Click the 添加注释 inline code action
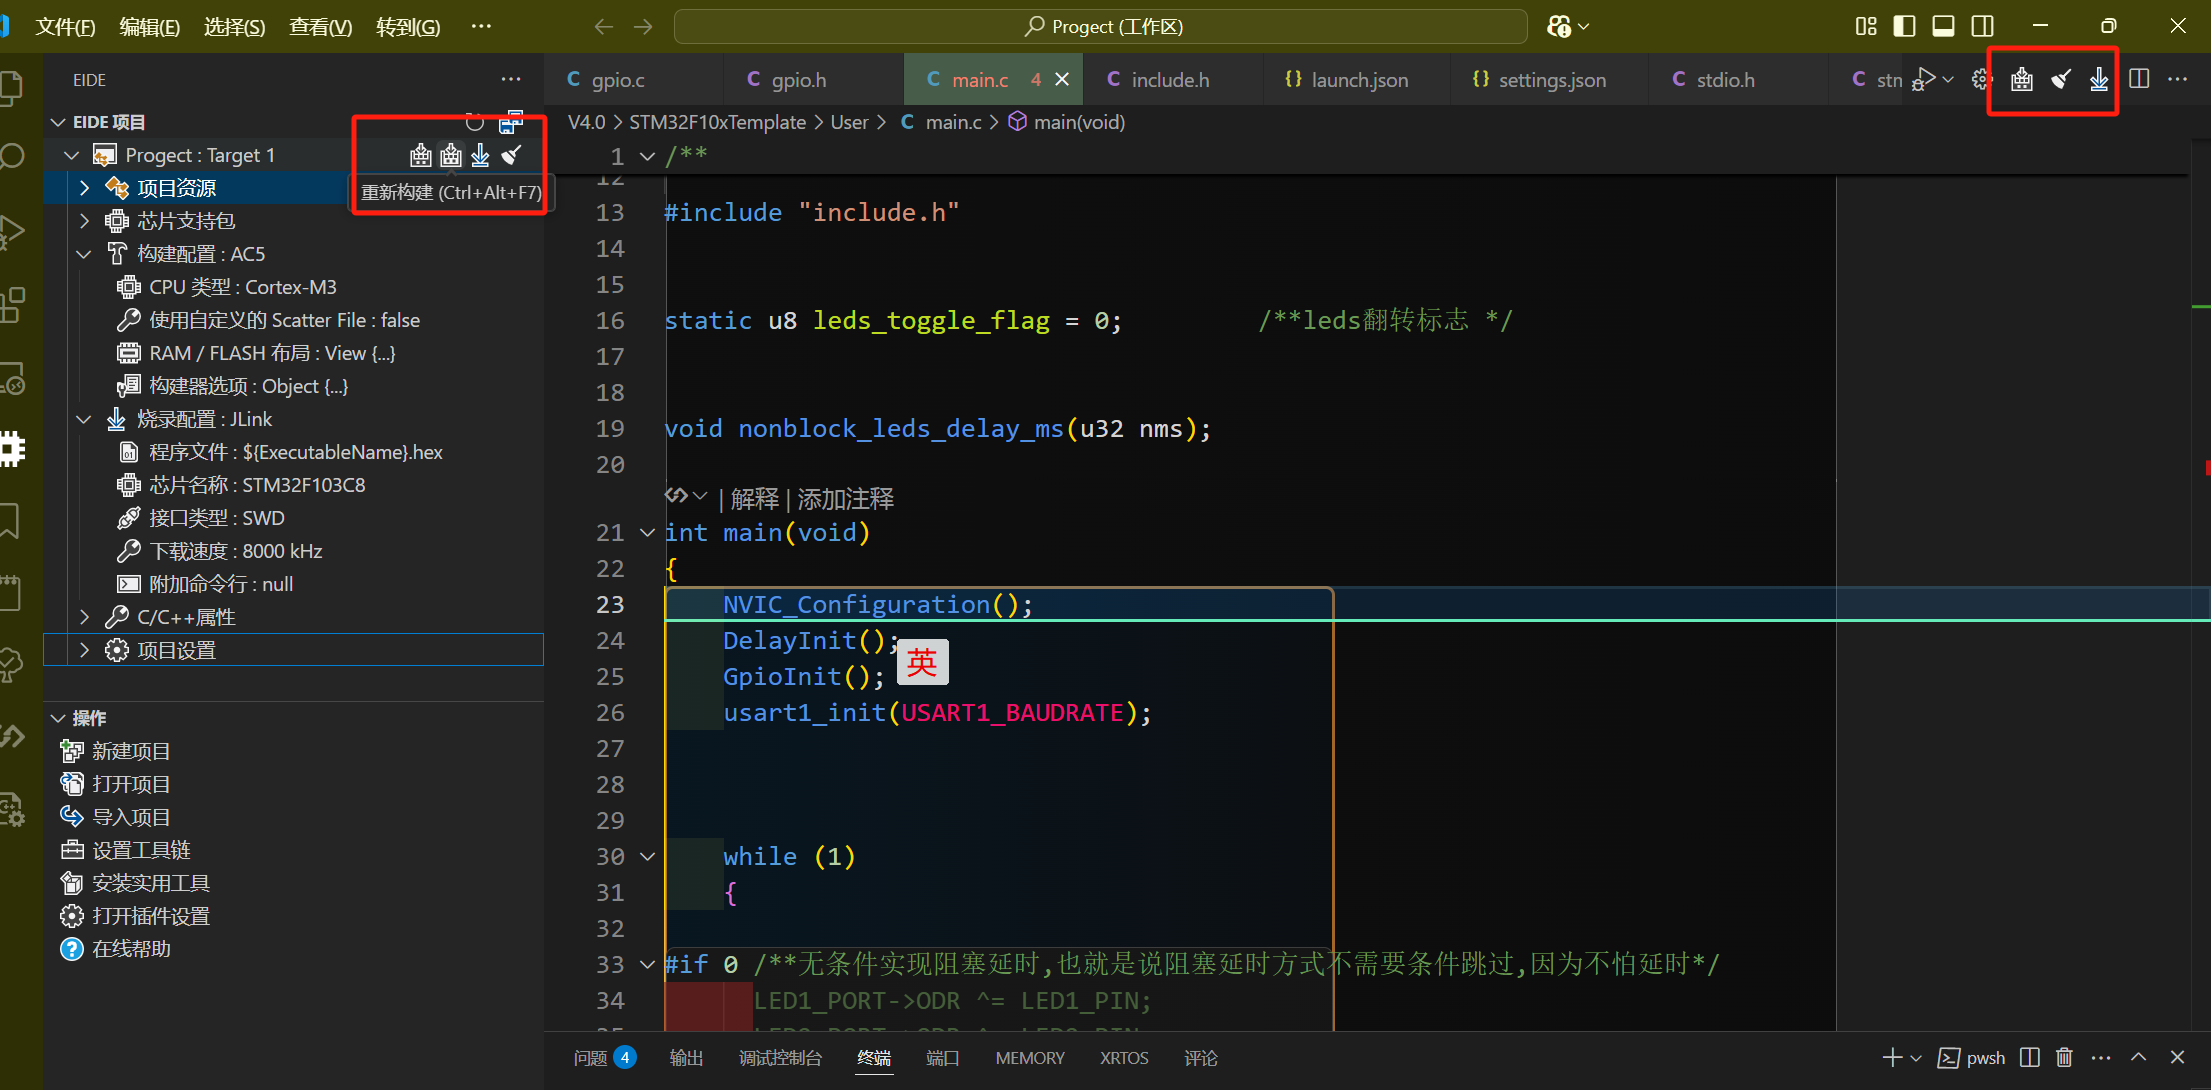 point(843,499)
